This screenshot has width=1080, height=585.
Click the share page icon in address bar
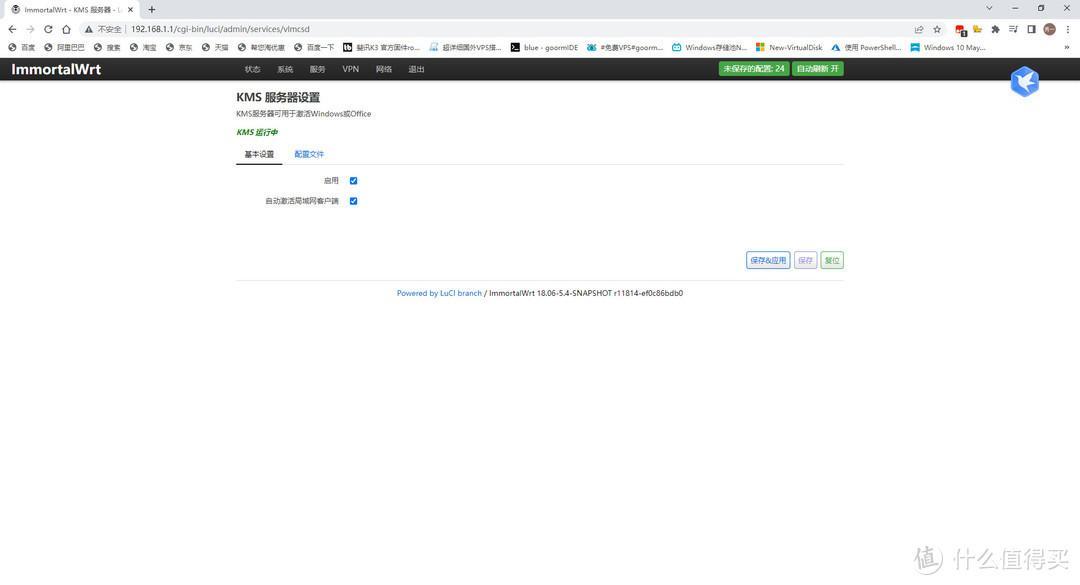pos(919,29)
